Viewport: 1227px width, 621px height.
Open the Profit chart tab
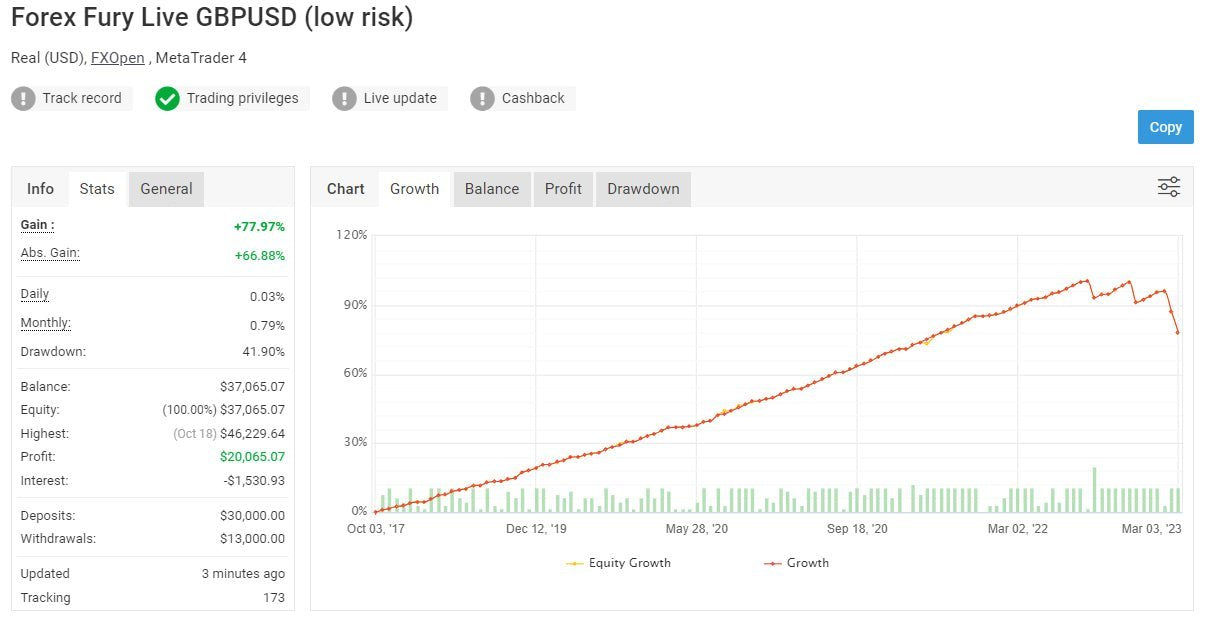coord(563,188)
